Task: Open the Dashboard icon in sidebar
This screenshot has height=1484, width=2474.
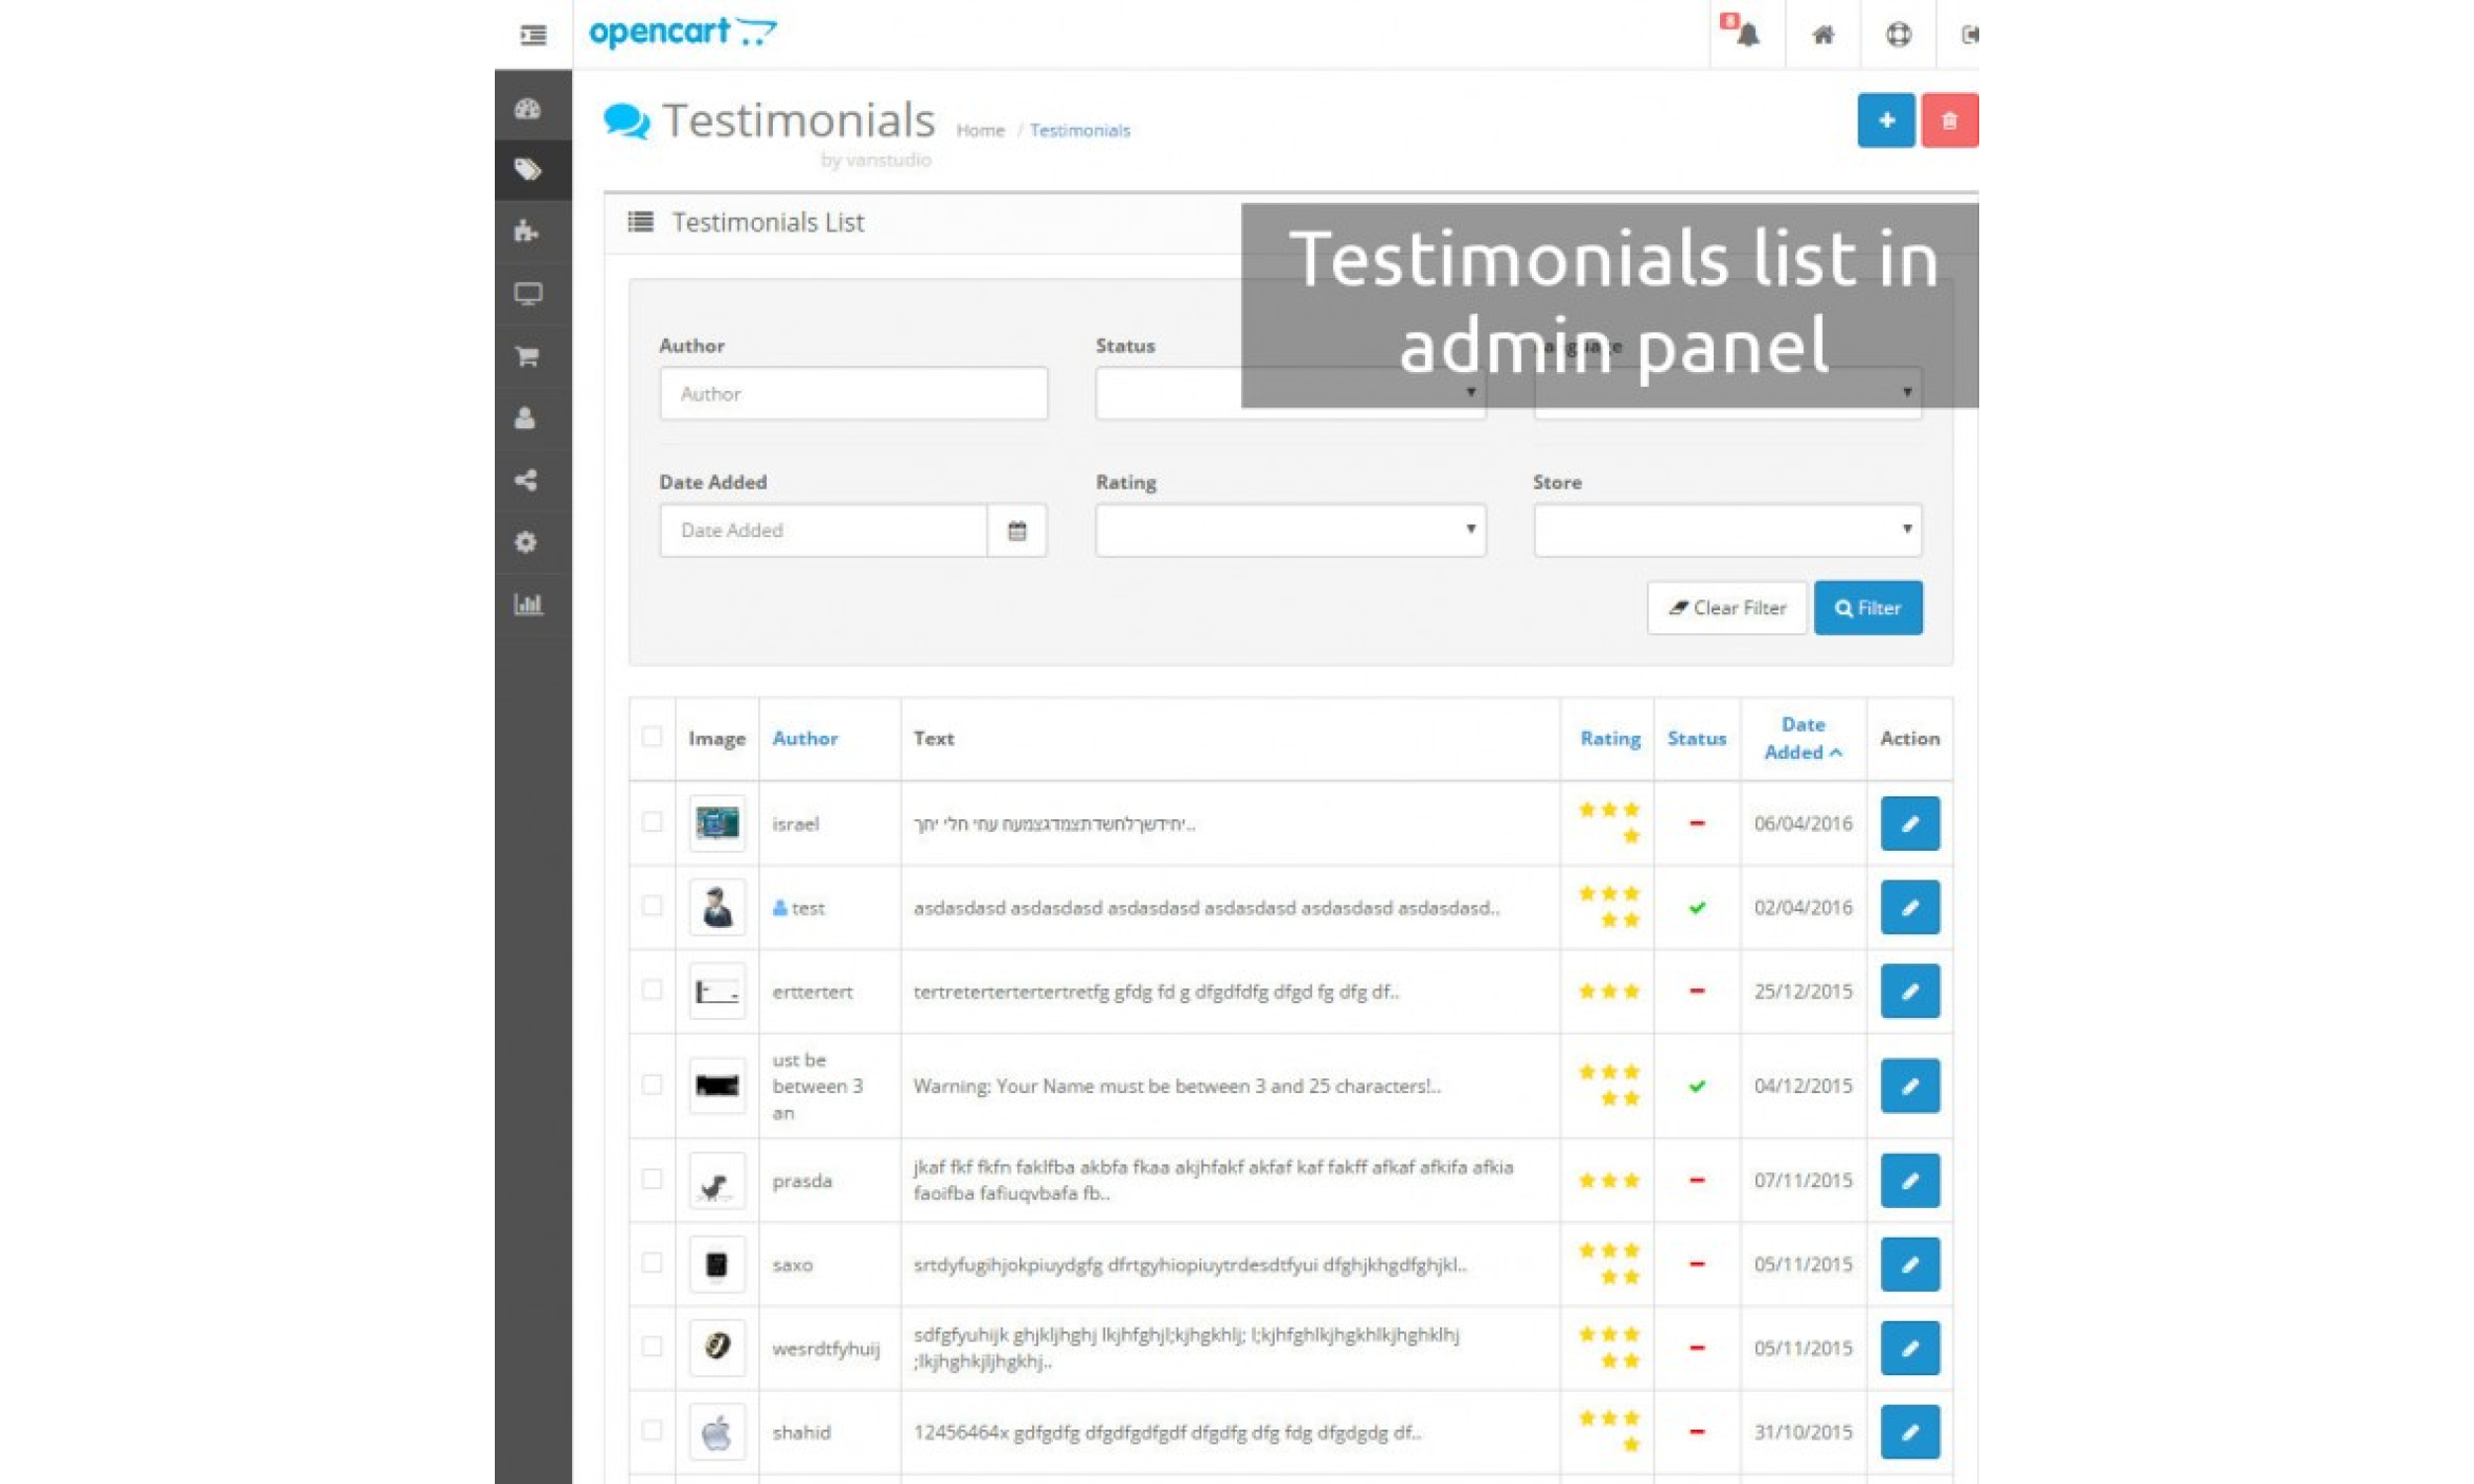Action: pos(528,109)
